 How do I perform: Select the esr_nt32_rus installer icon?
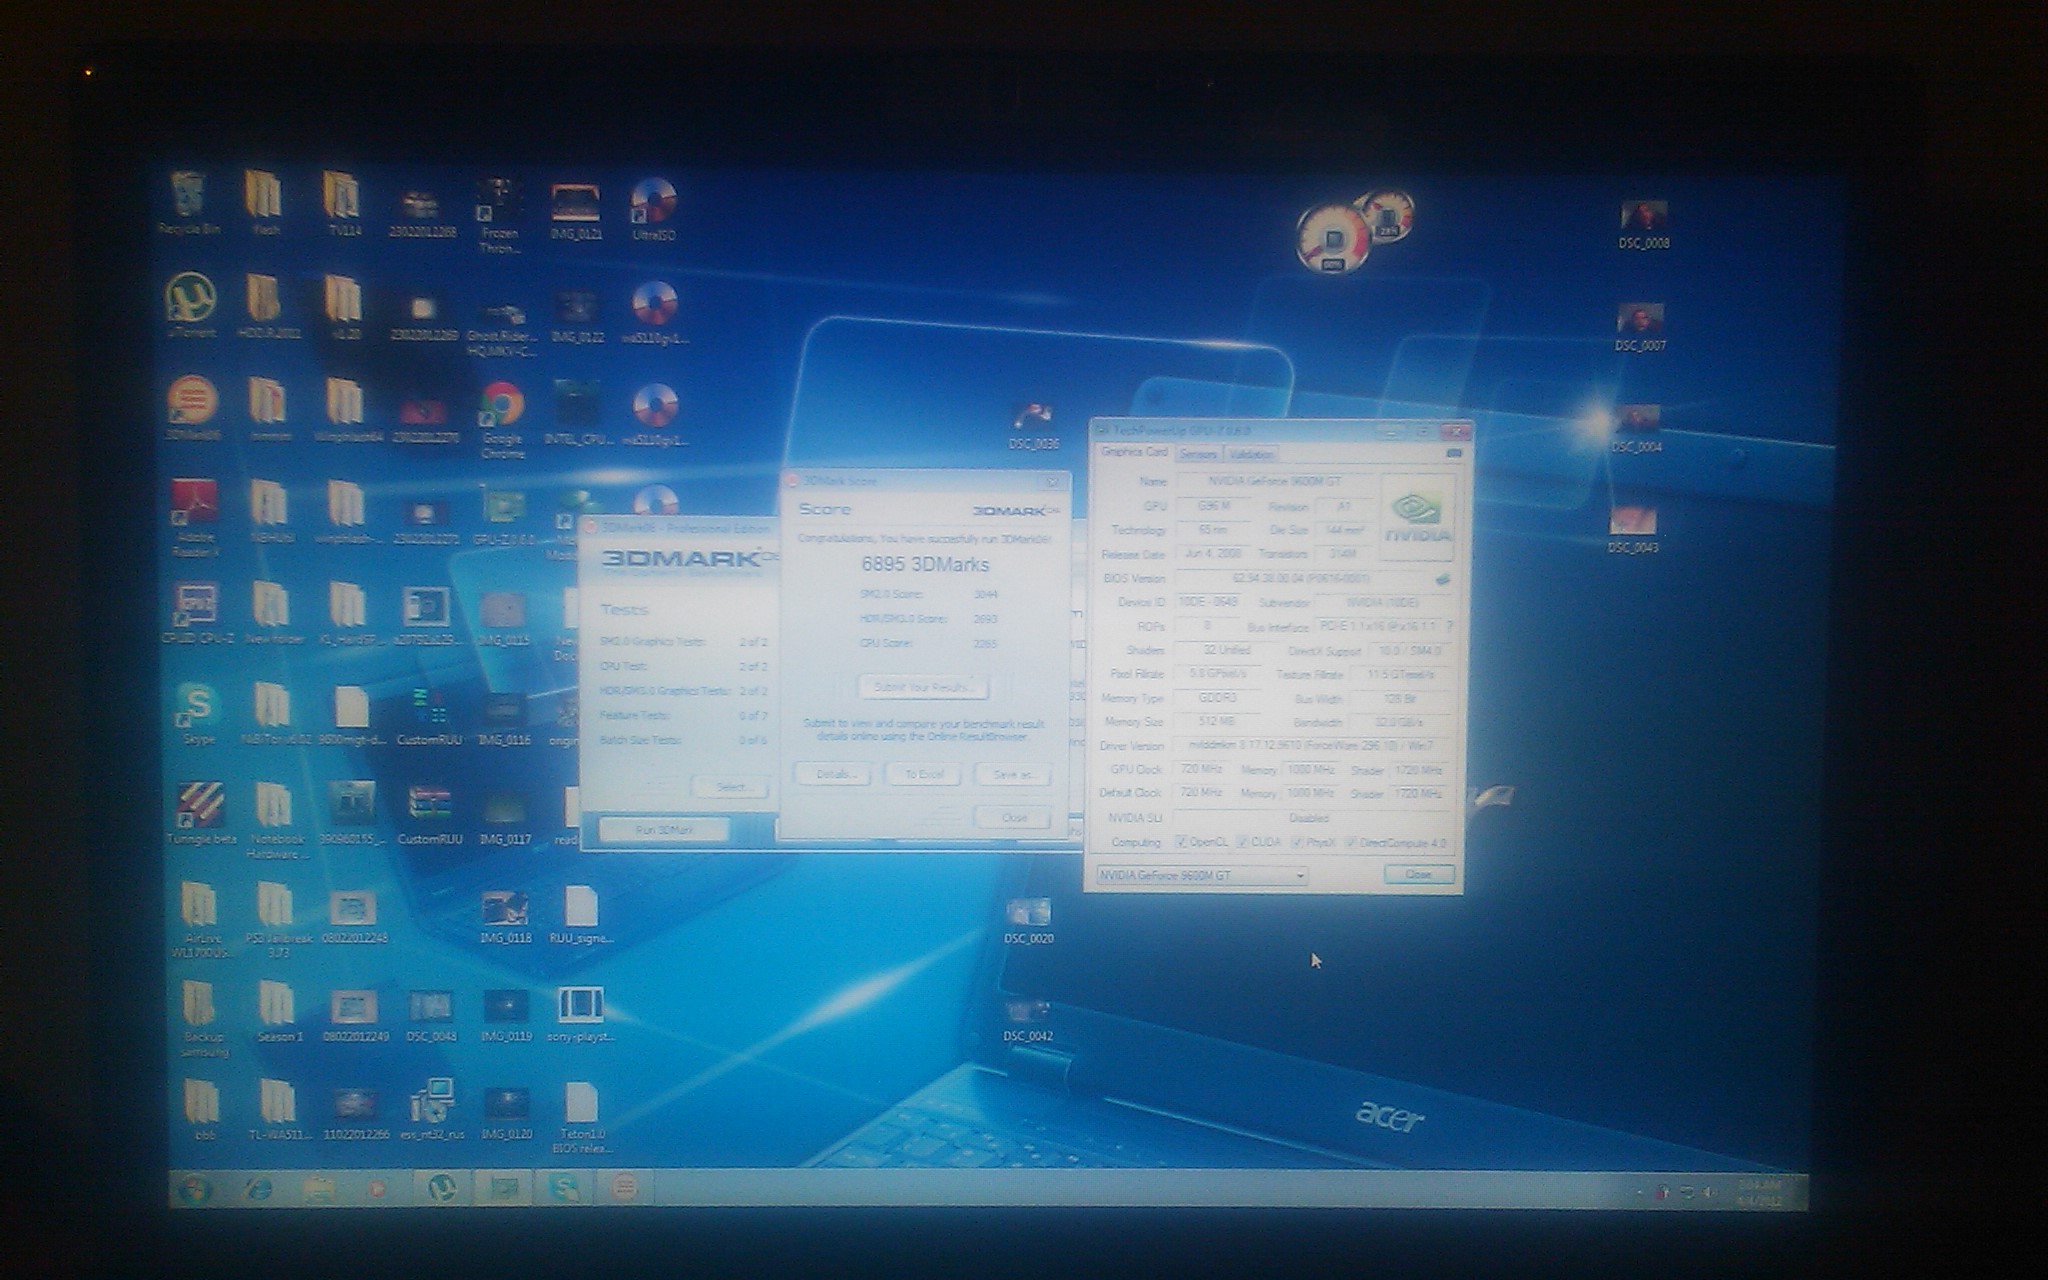(x=433, y=1109)
